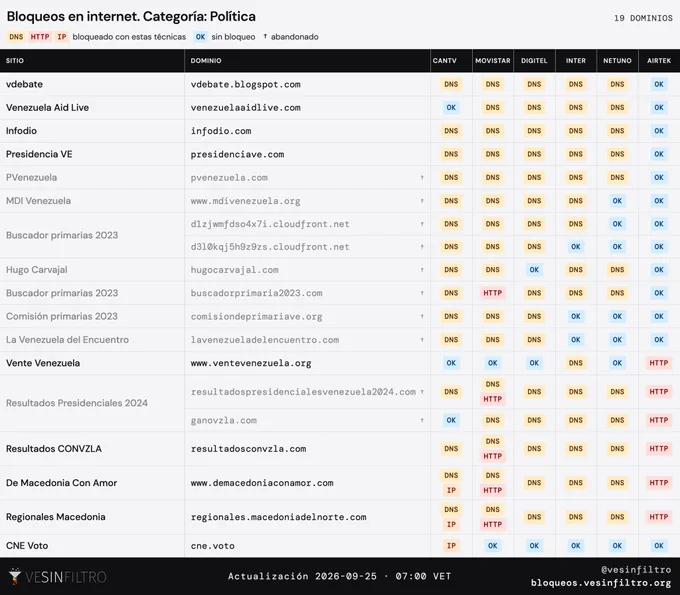Click the Resultados Presidenciales 2024 site name
This screenshot has width=680, height=595.
pos(77,403)
